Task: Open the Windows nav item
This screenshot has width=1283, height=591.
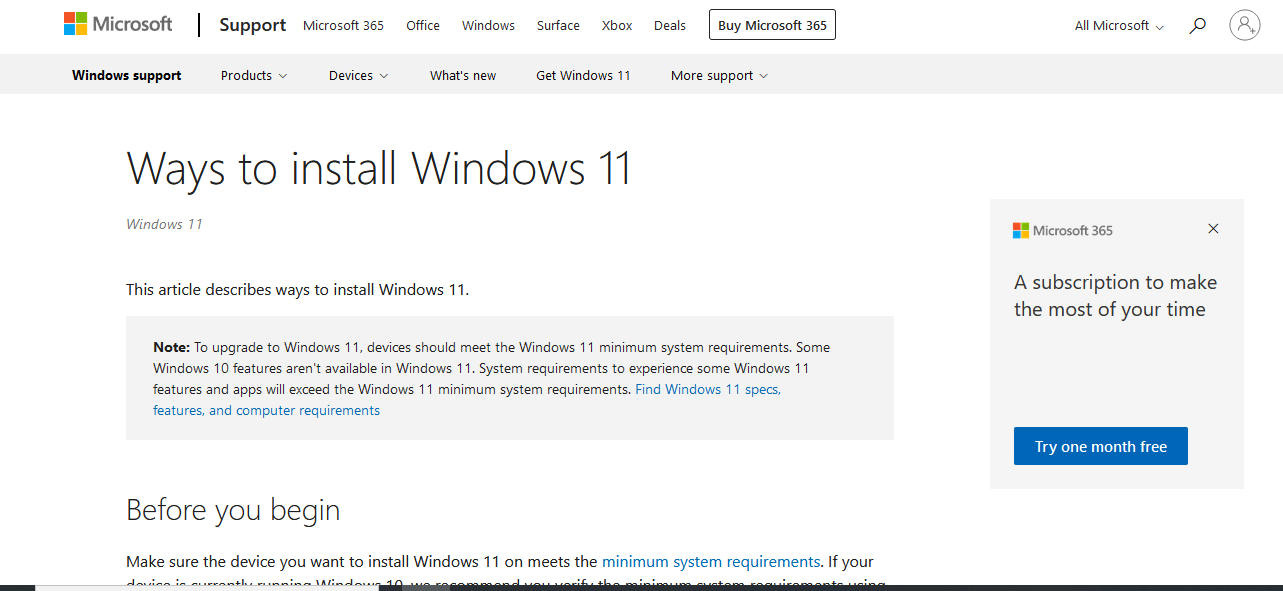Action: click(488, 26)
